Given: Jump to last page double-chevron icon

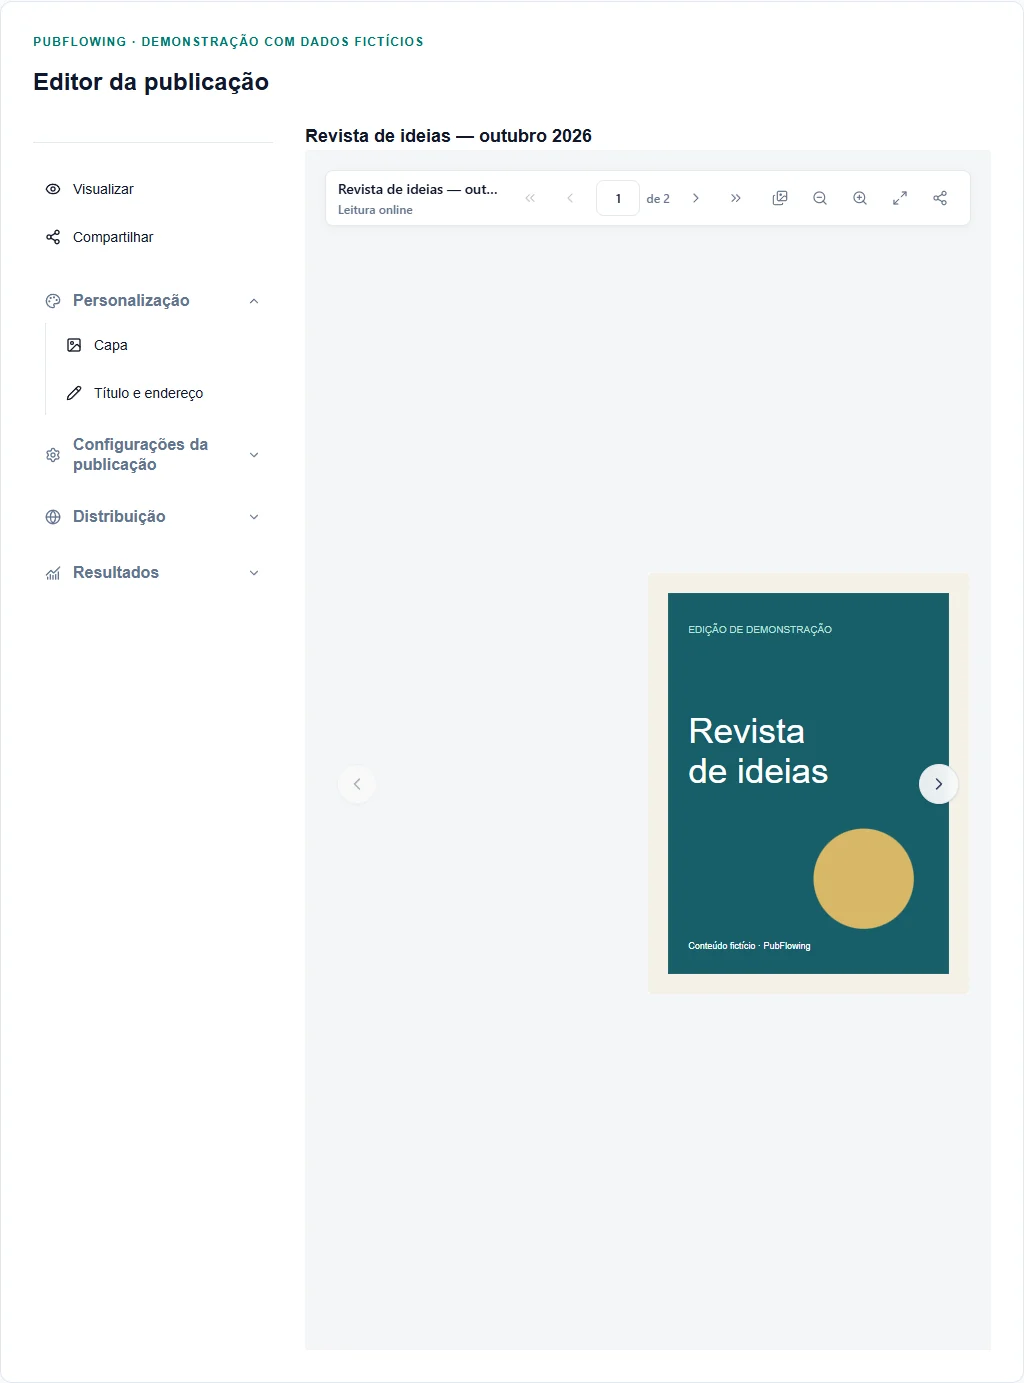Looking at the screenshot, I should [x=736, y=198].
